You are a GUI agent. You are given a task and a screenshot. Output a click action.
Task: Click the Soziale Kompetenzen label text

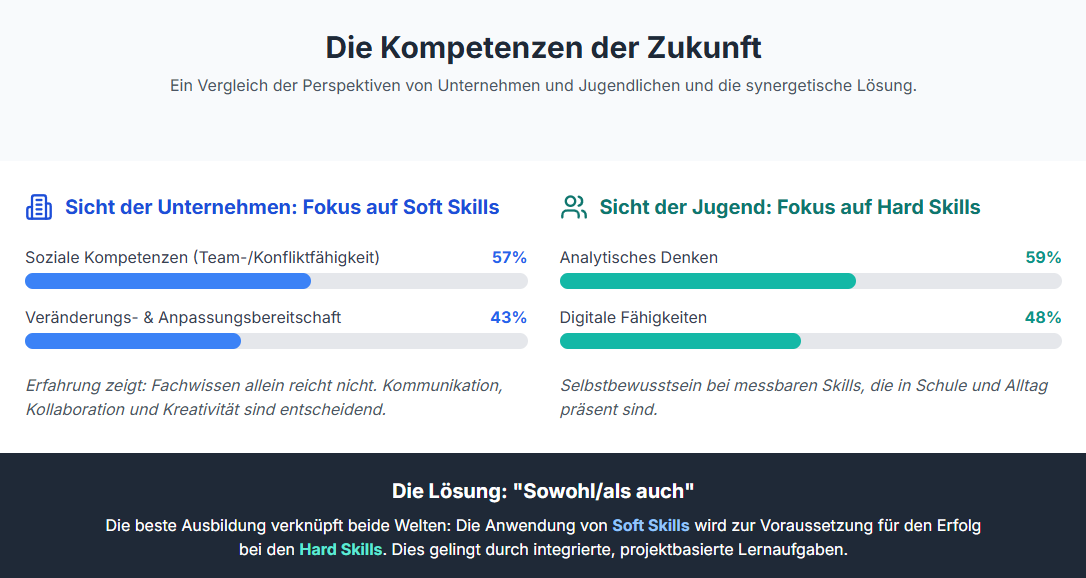tap(202, 257)
